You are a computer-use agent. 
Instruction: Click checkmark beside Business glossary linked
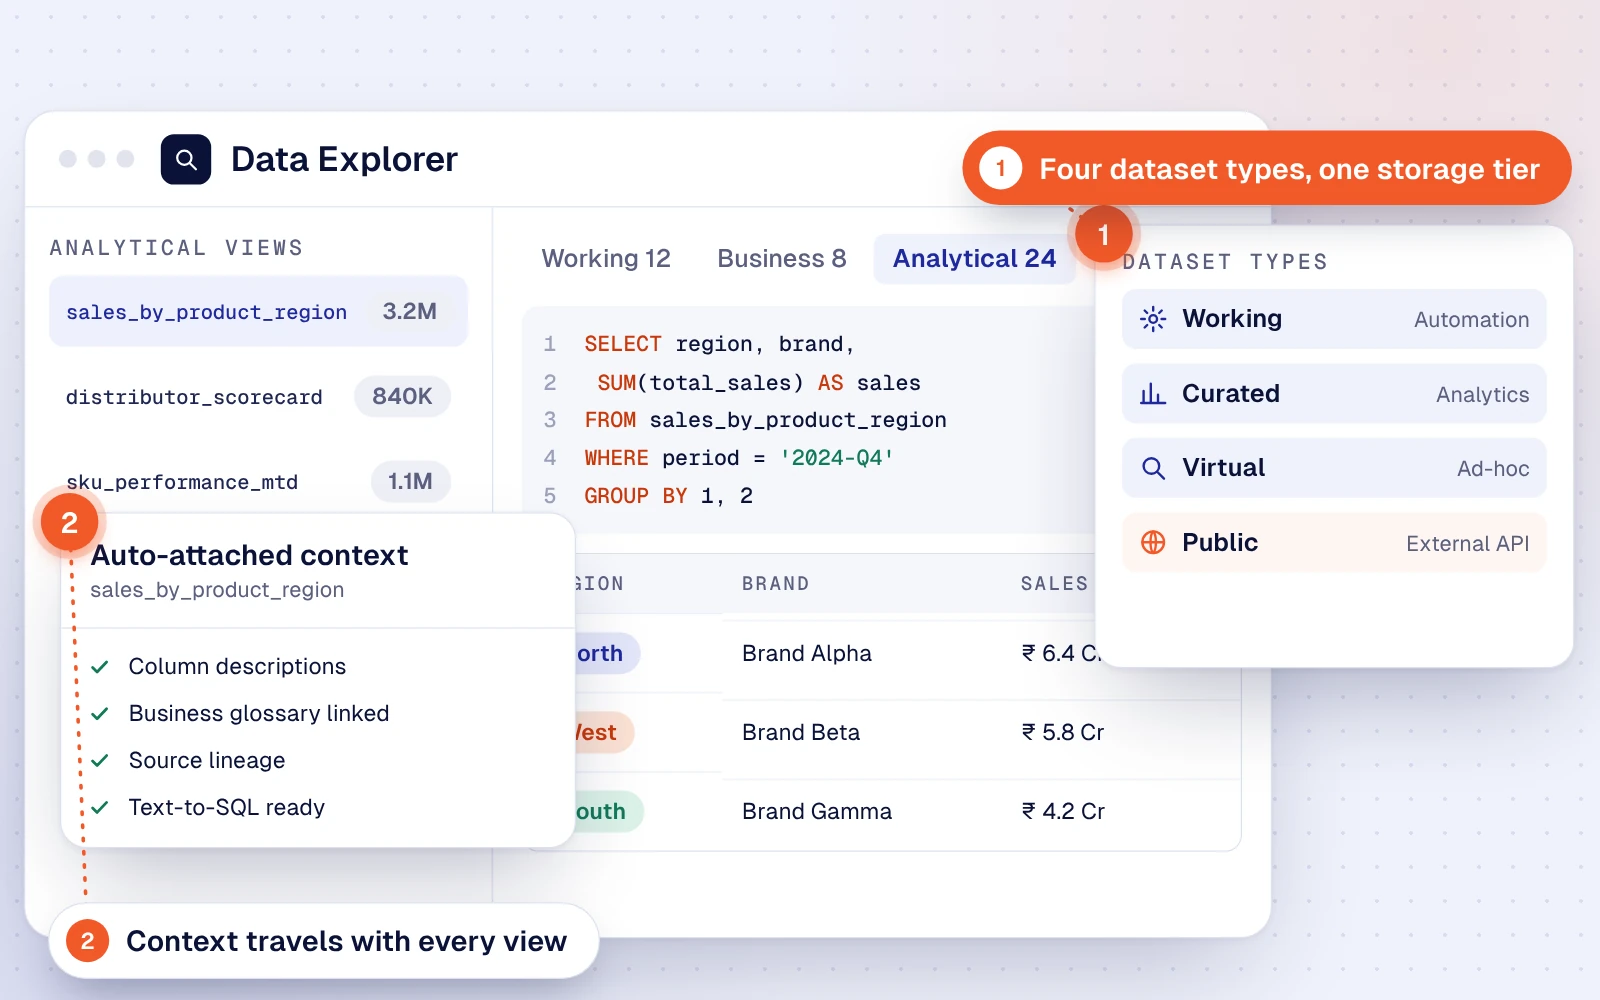[x=100, y=714]
